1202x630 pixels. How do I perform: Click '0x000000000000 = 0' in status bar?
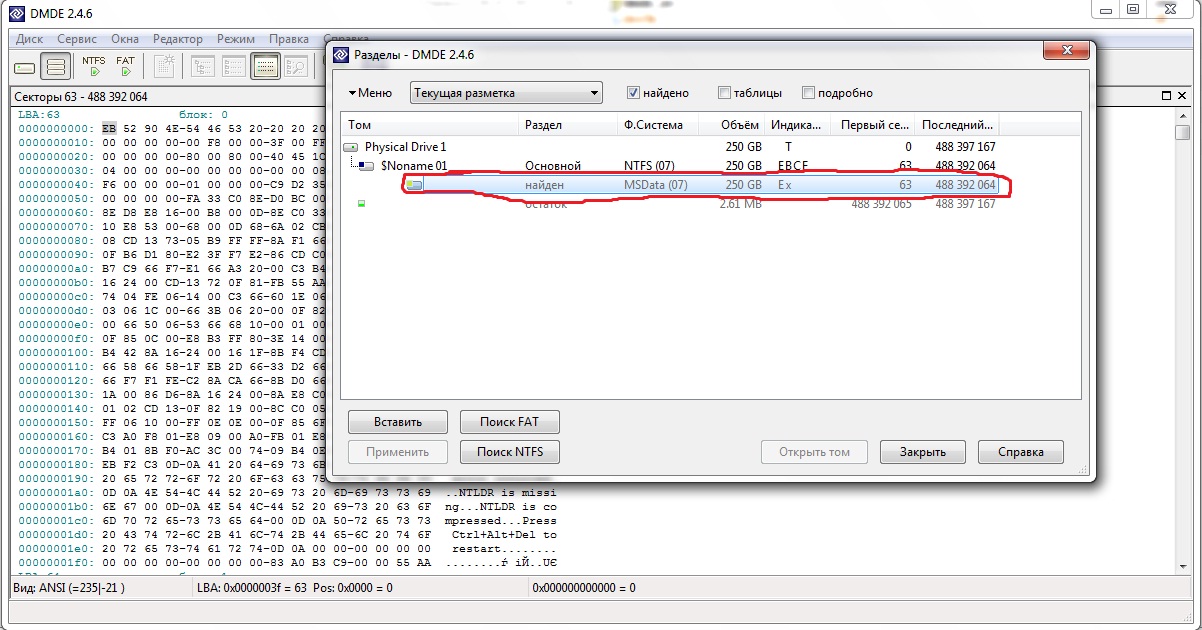point(584,587)
